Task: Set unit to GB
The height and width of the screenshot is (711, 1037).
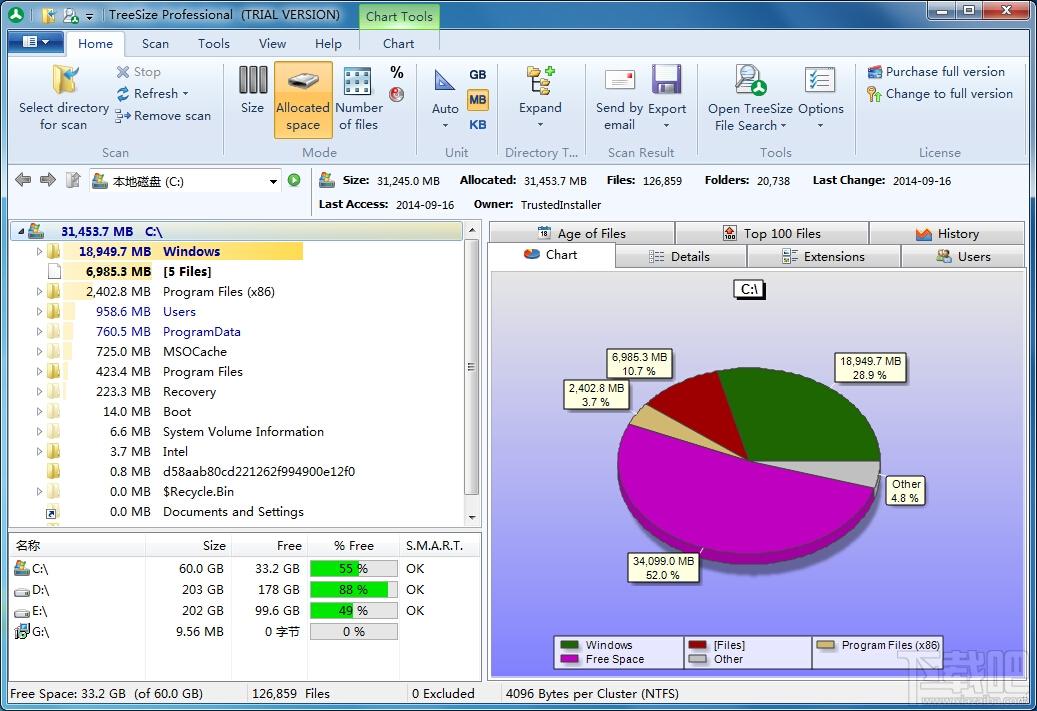Action: click(x=477, y=75)
